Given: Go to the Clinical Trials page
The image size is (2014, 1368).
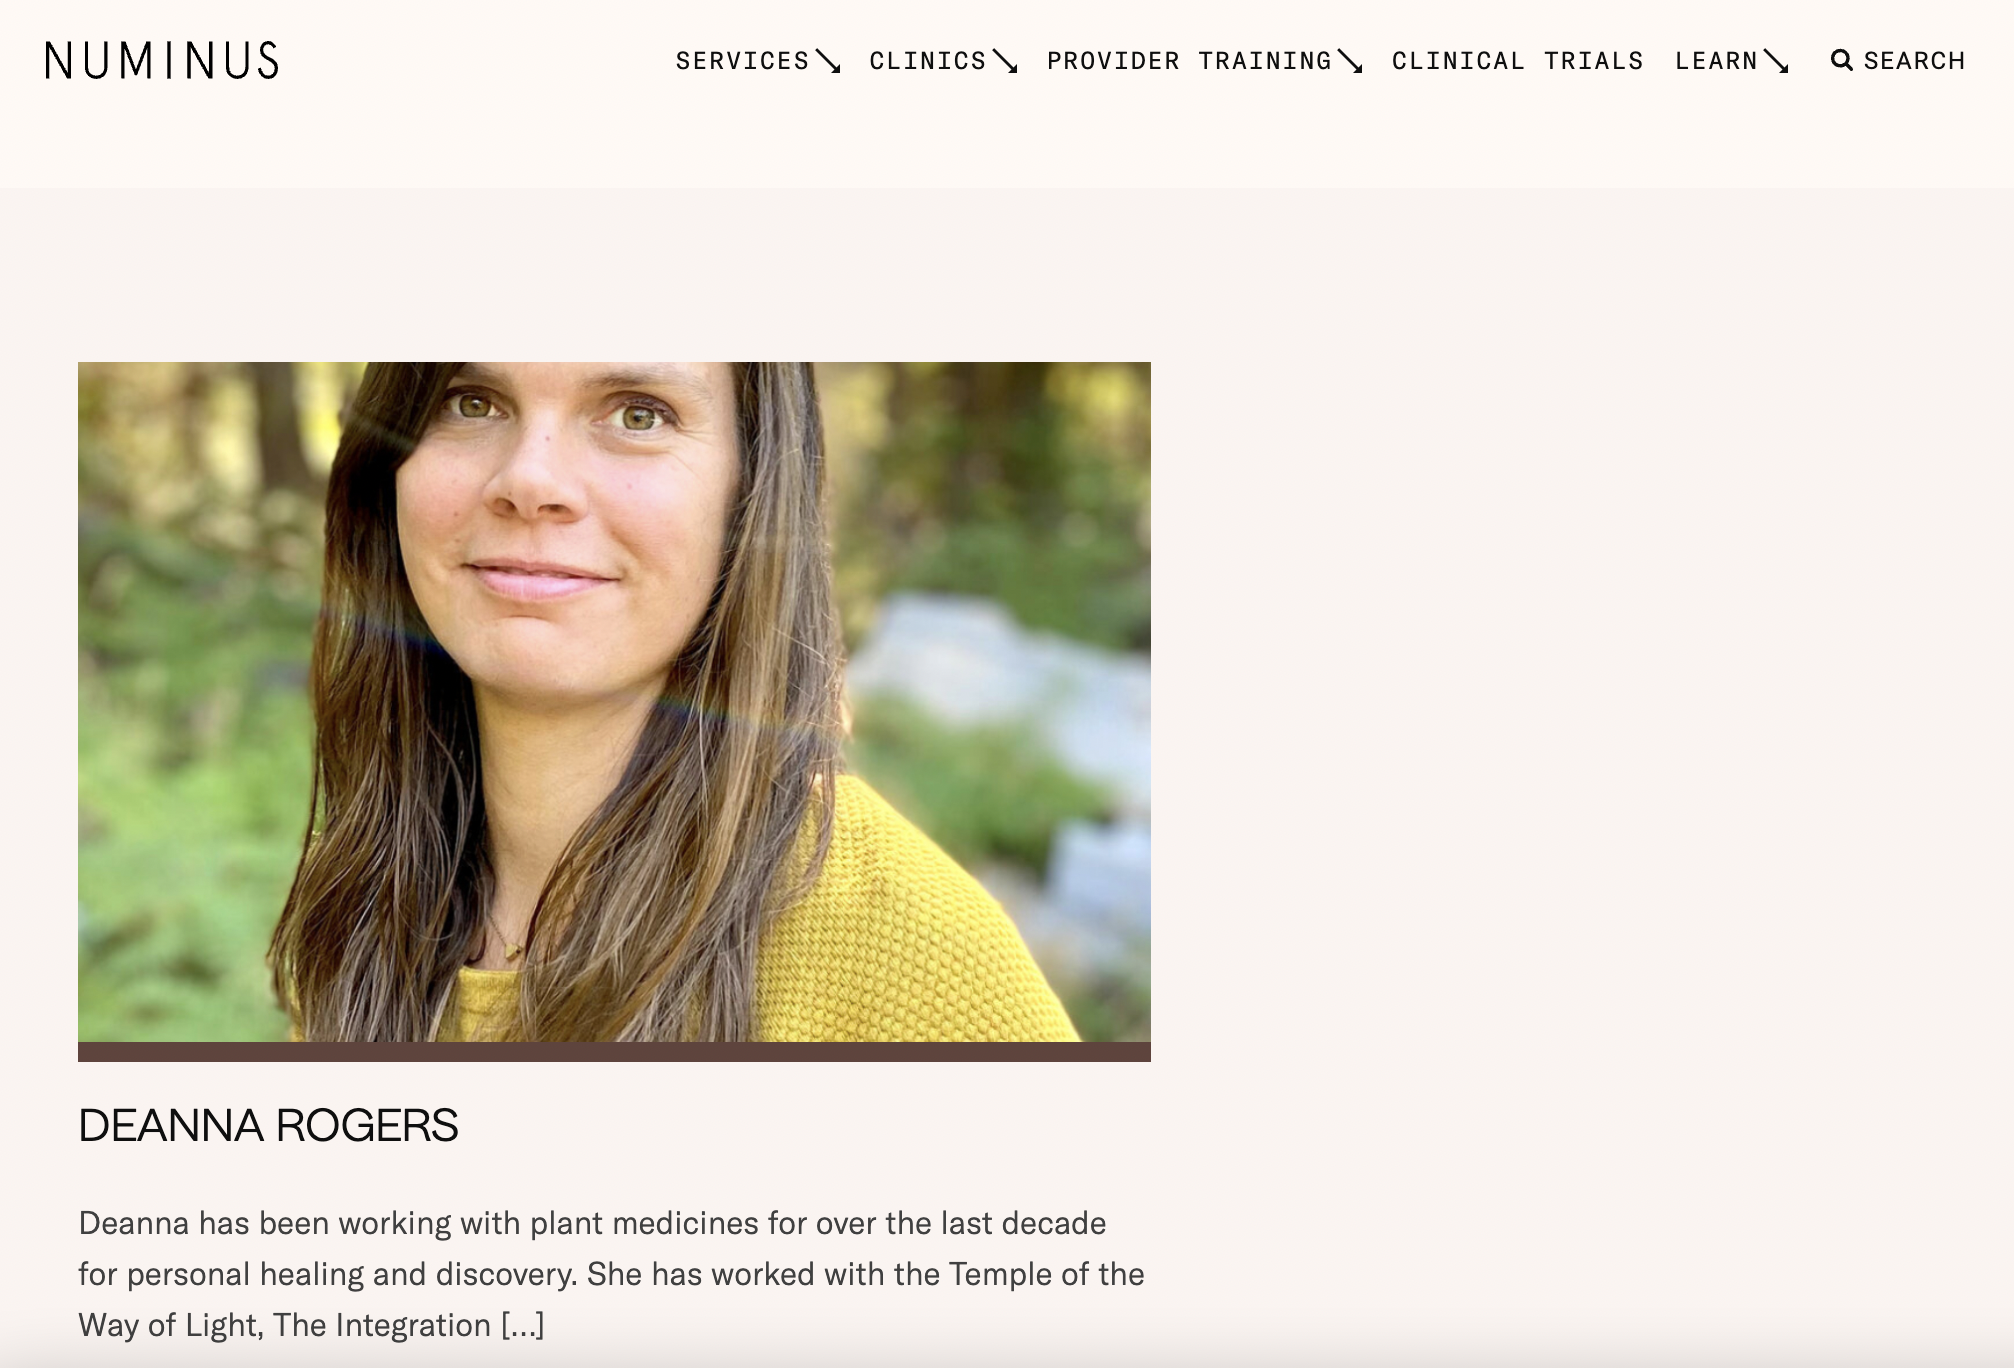Looking at the screenshot, I should (x=1518, y=61).
